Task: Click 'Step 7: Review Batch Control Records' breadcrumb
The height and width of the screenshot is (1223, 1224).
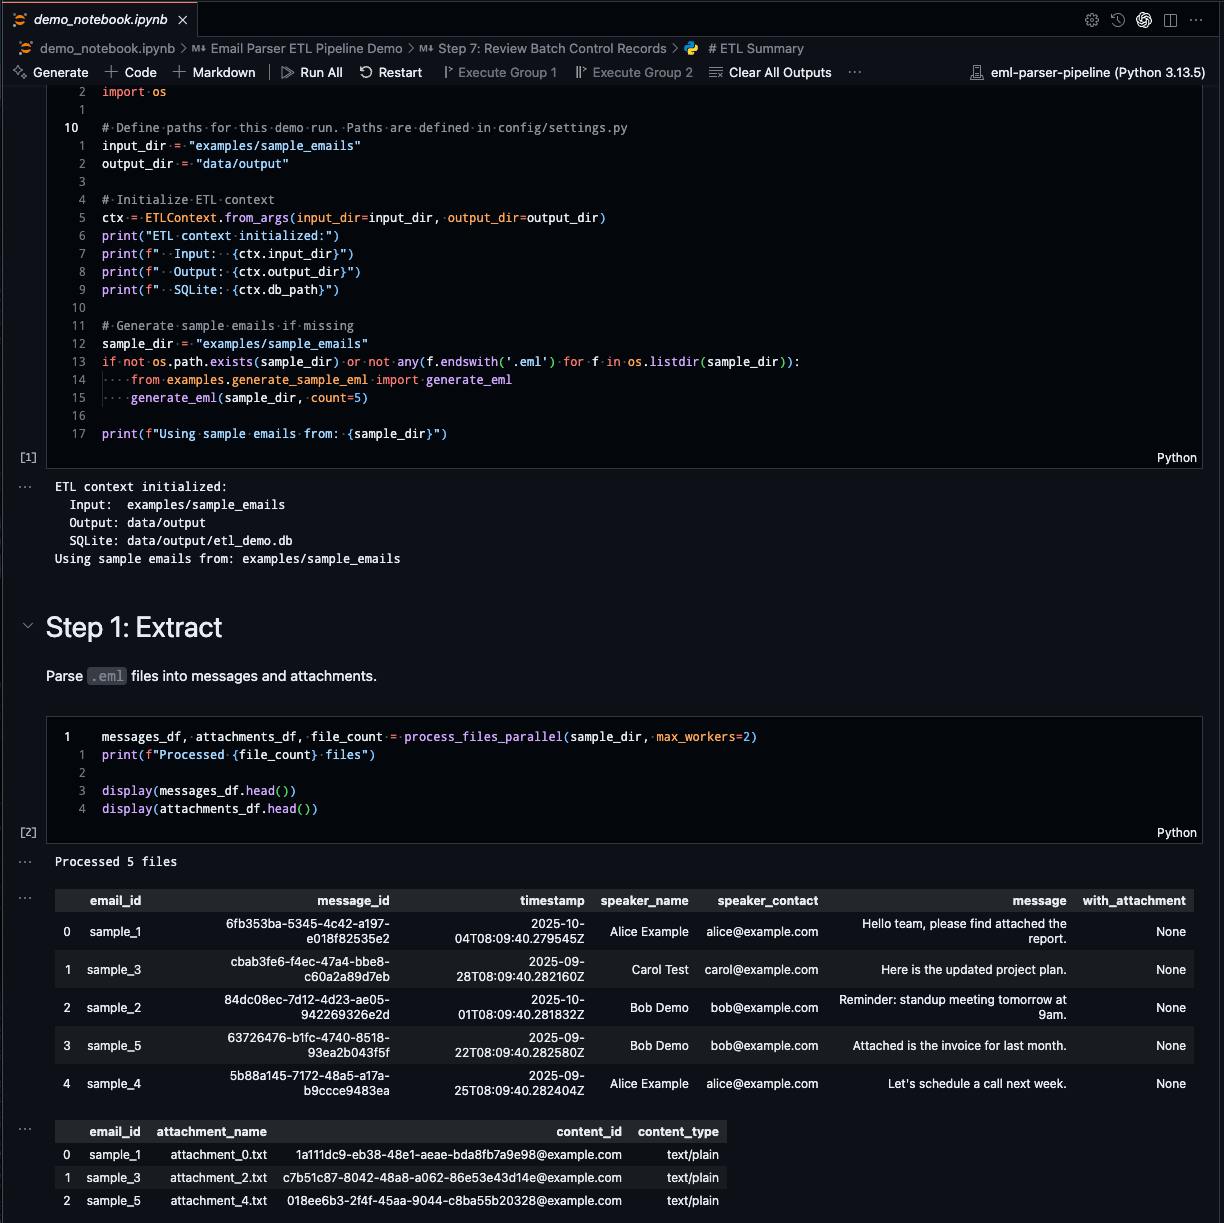Action: [x=551, y=48]
